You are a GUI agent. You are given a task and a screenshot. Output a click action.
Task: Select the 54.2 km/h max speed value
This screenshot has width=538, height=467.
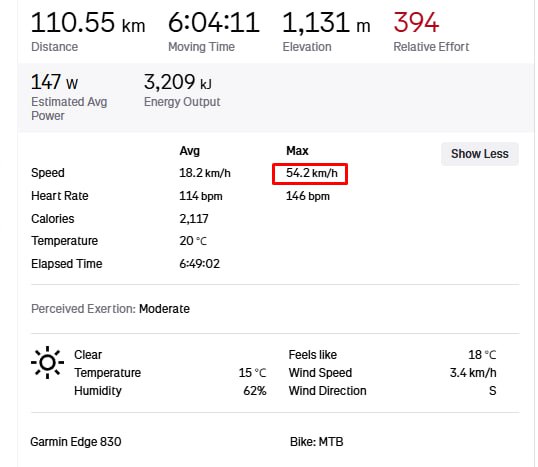[x=312, y=173]
